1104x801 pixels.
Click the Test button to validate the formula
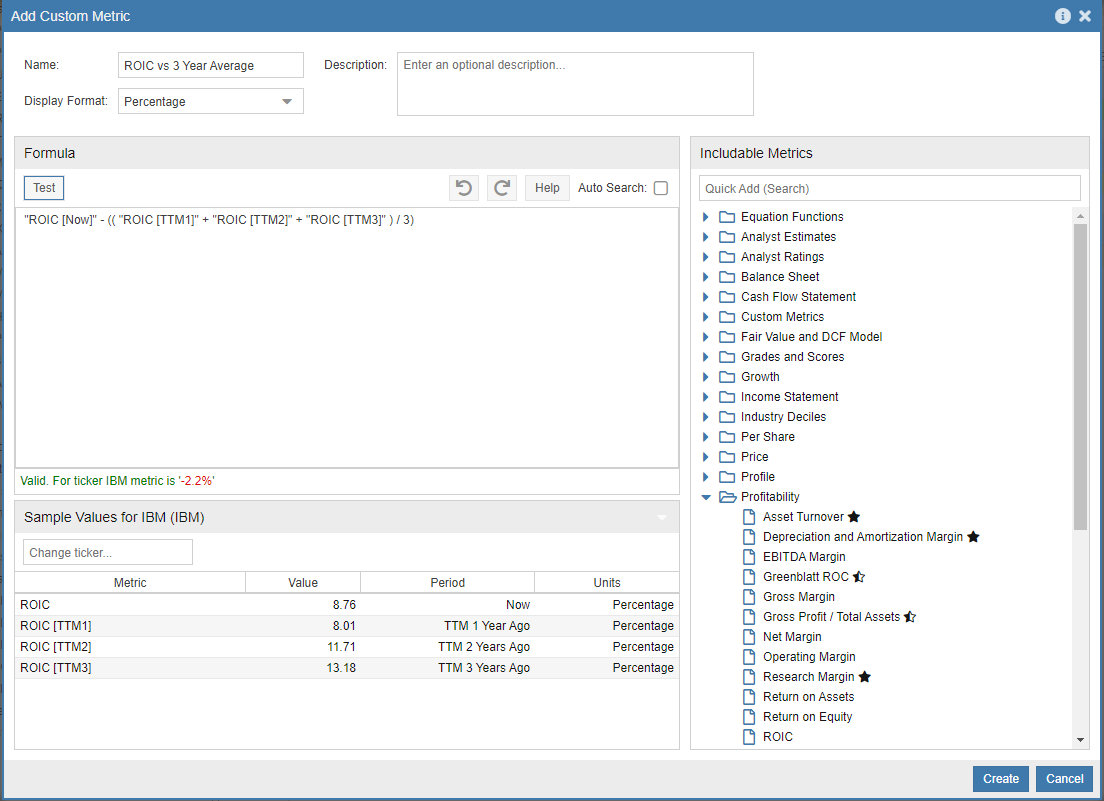pos(43,187)
